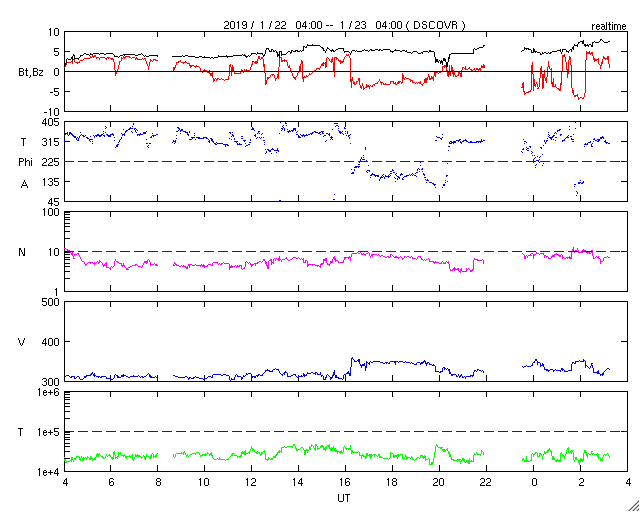The image size is (640, 512).
Task: Click the '1e+4' temperature tick label
Action: pos(48,472)
